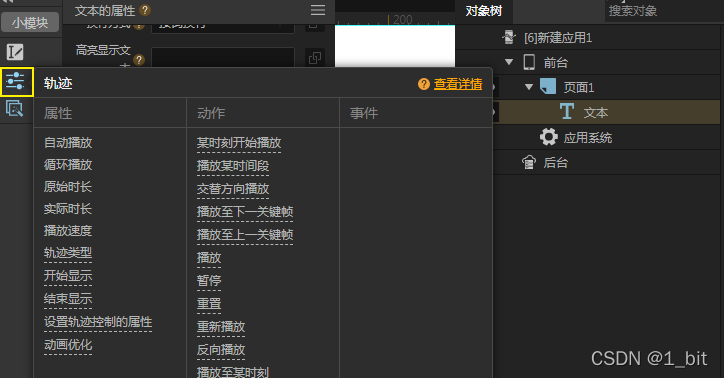Switch to the 对象树 tab
Viewport: 724px width, 378px height.
click(483, 11)
